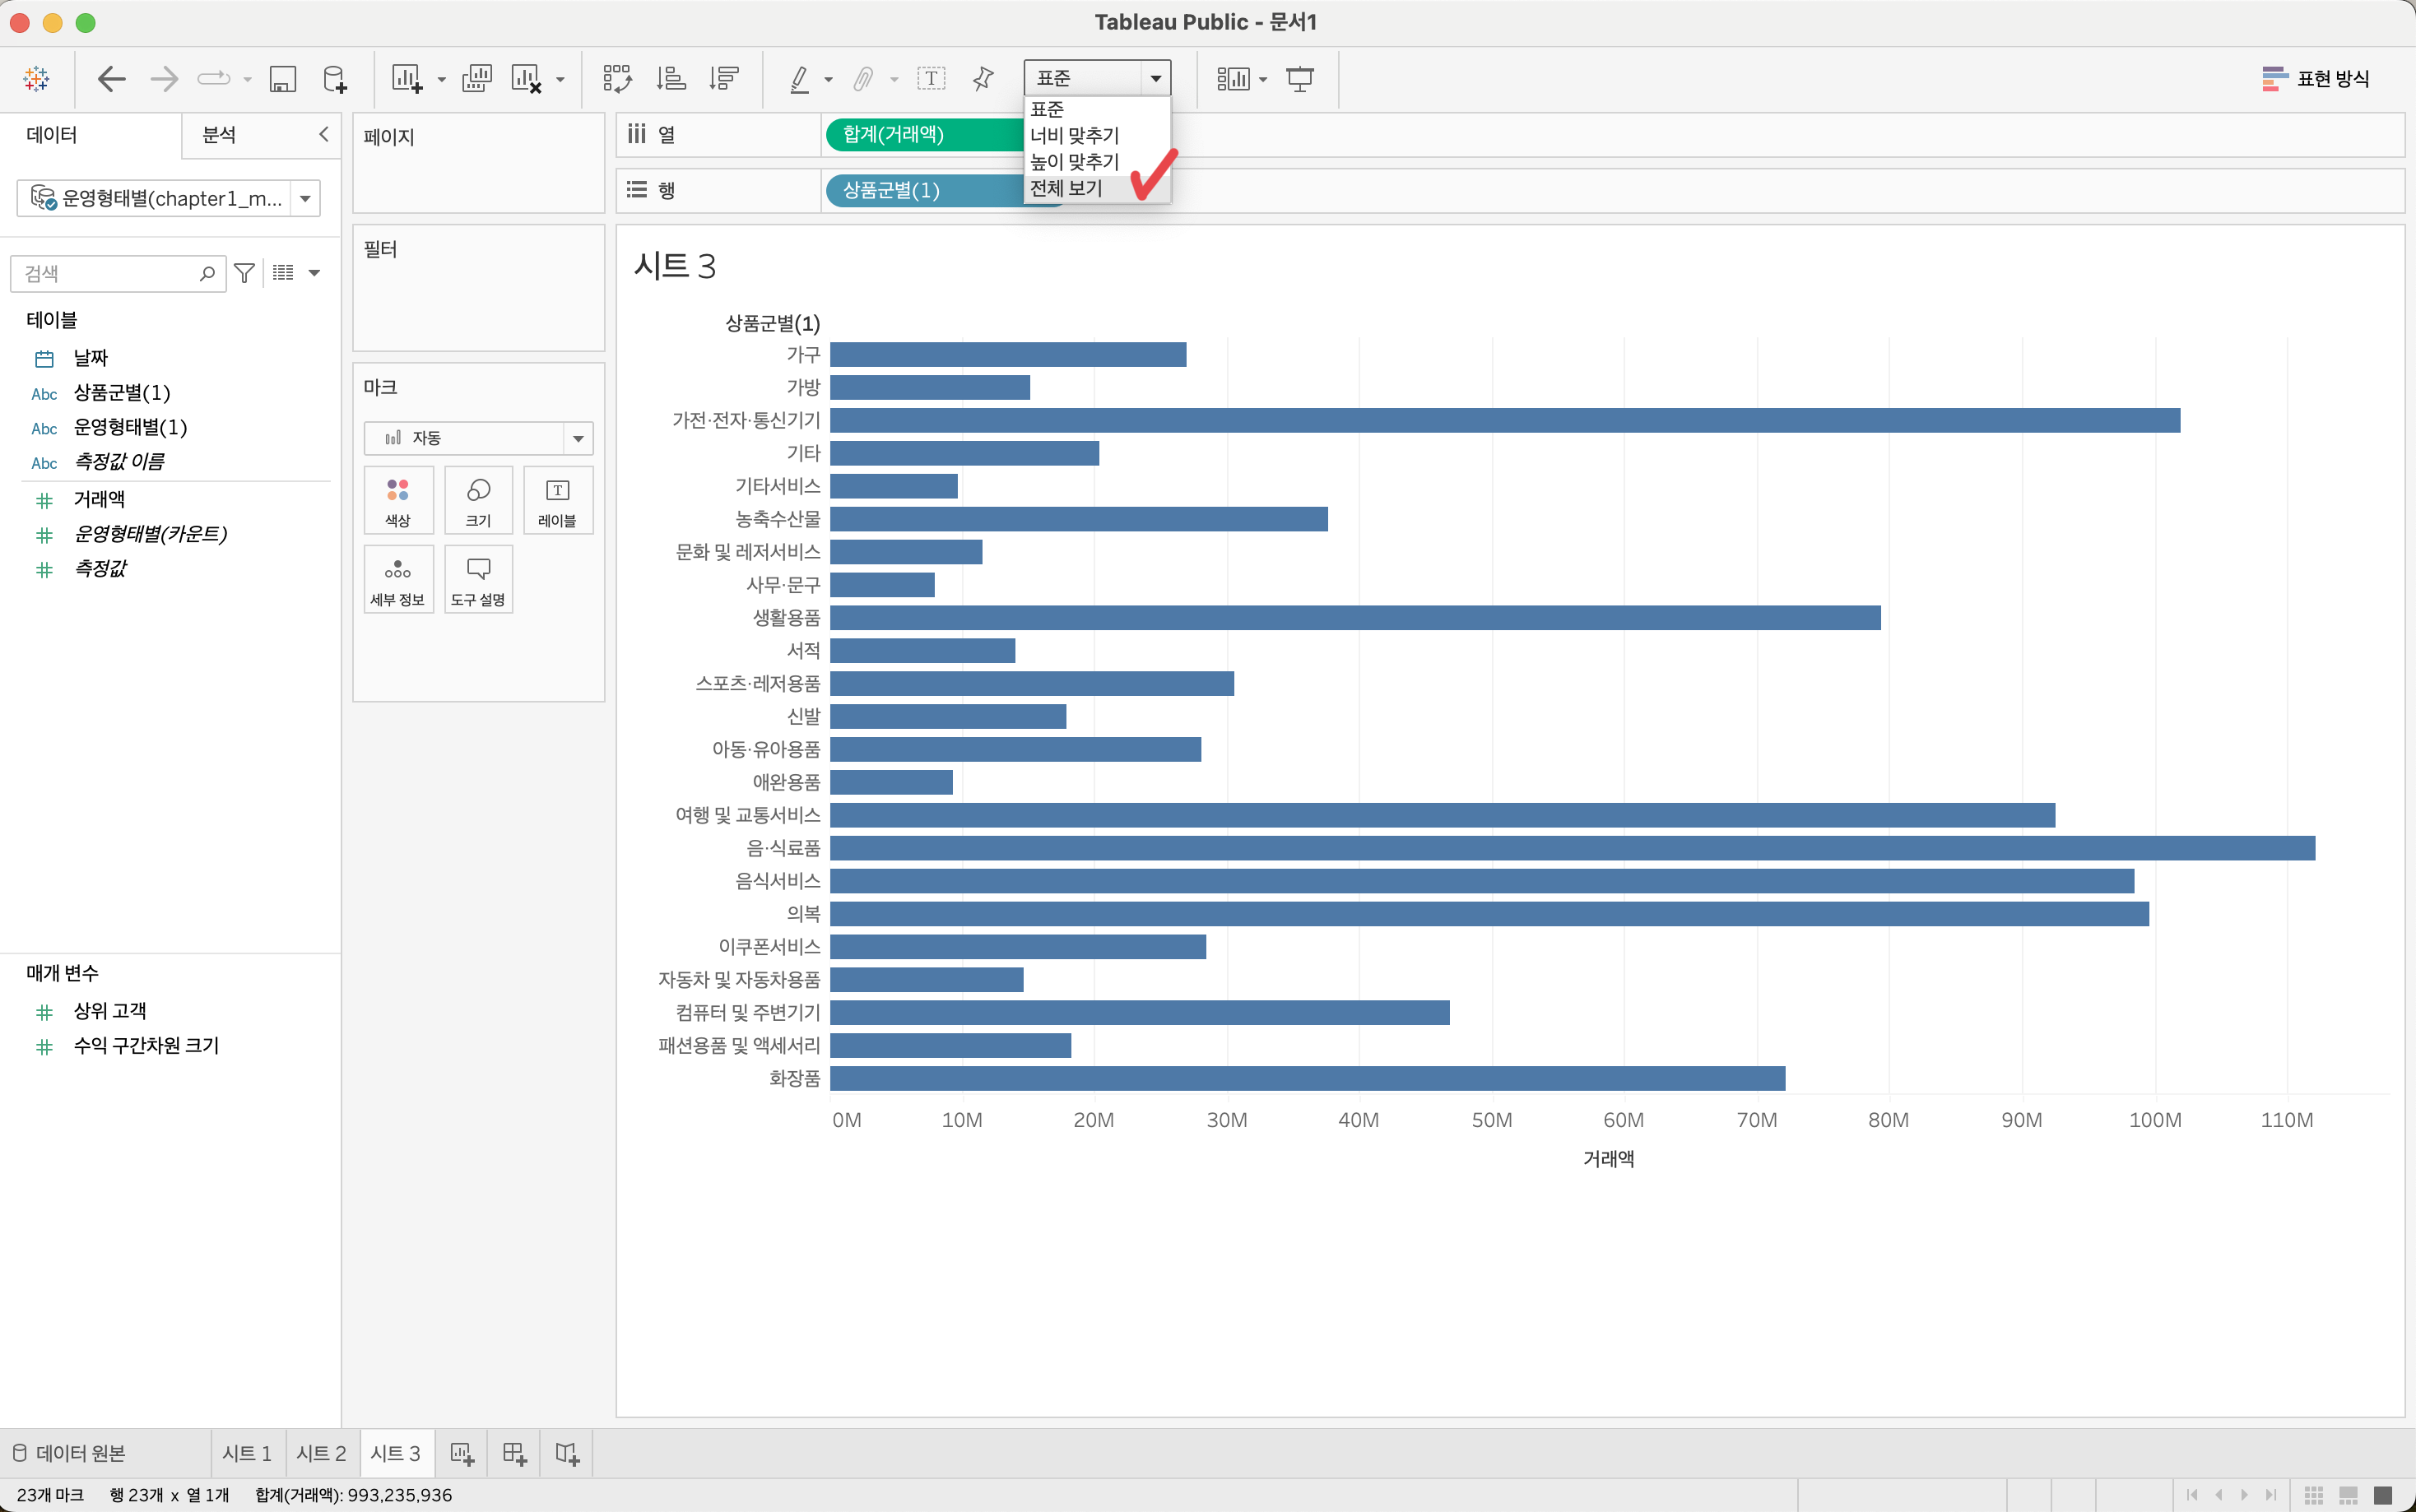Image resolution: width=2416 pixels, height=1512 pixels.
Task: Toggle data pane filter icon
Action: [x=244, y=273]
